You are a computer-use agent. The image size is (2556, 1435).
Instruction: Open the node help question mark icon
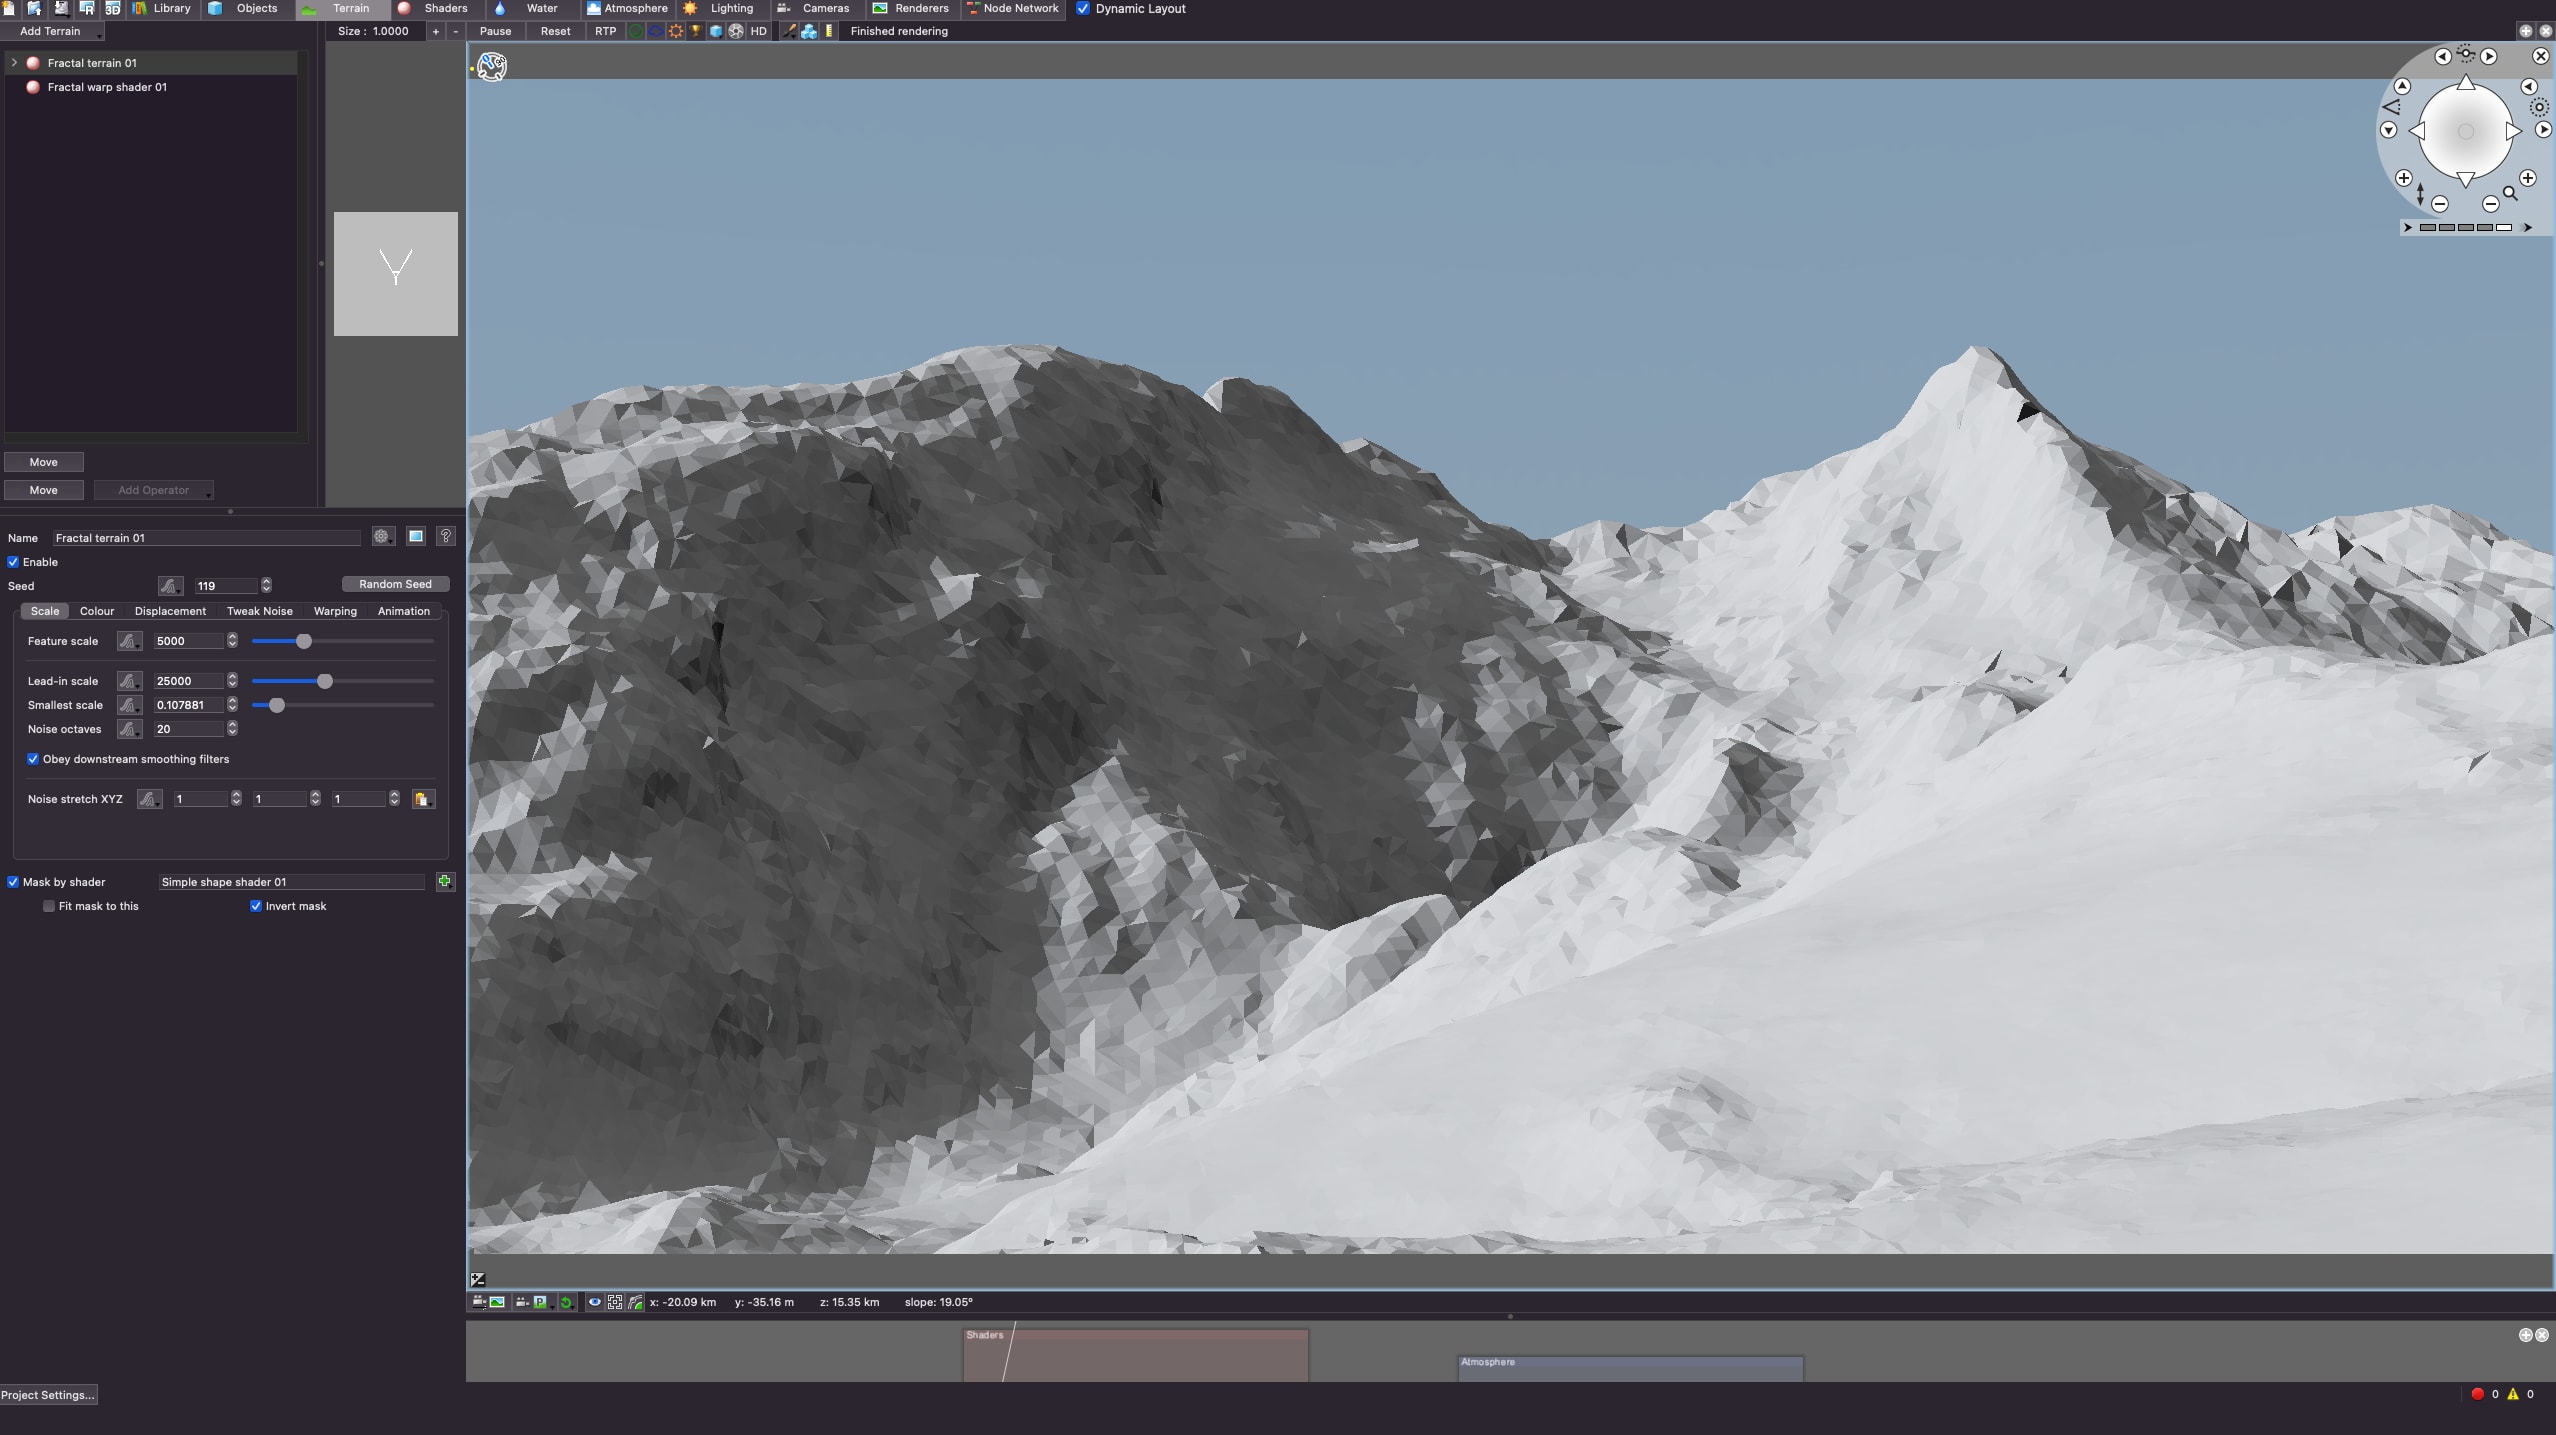[x=446, y=537]
